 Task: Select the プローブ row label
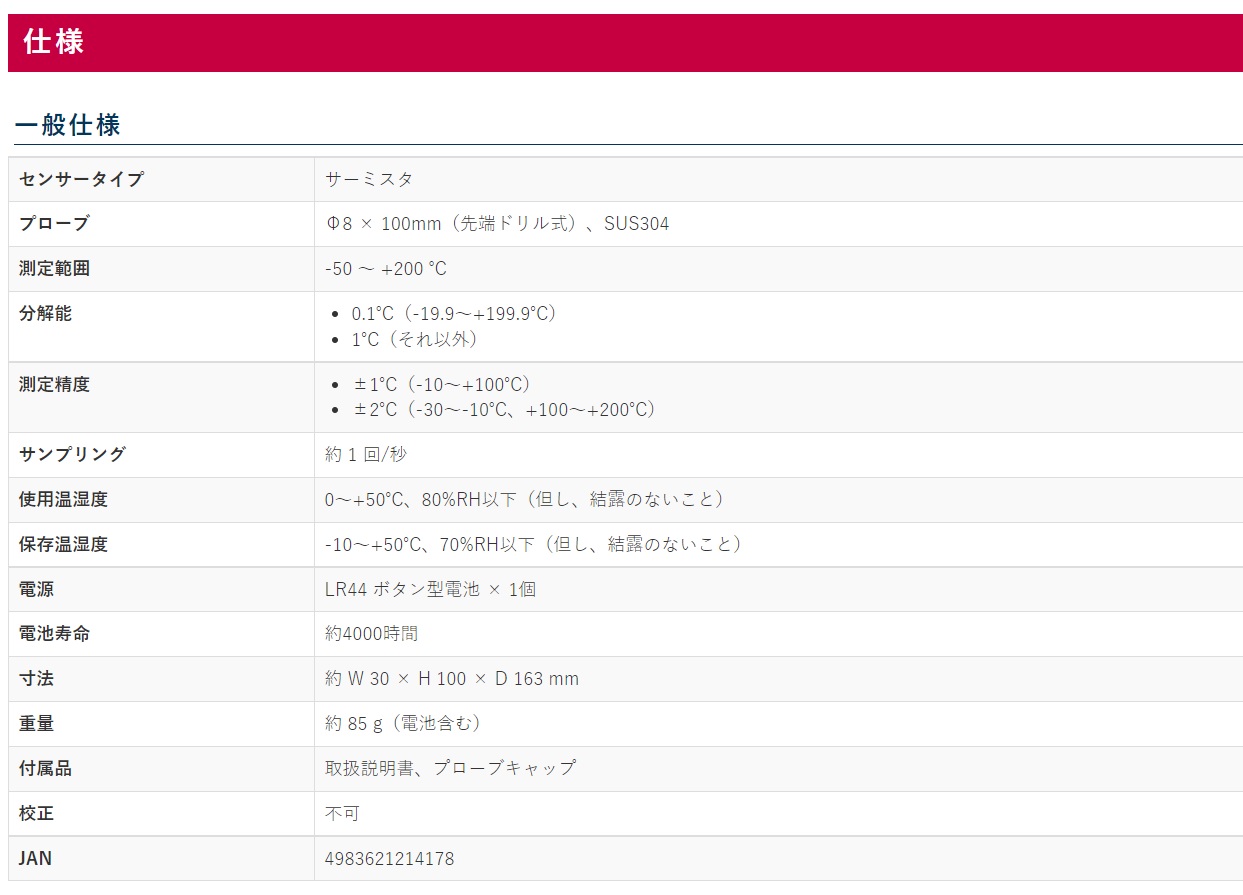[x=54, y=224]
